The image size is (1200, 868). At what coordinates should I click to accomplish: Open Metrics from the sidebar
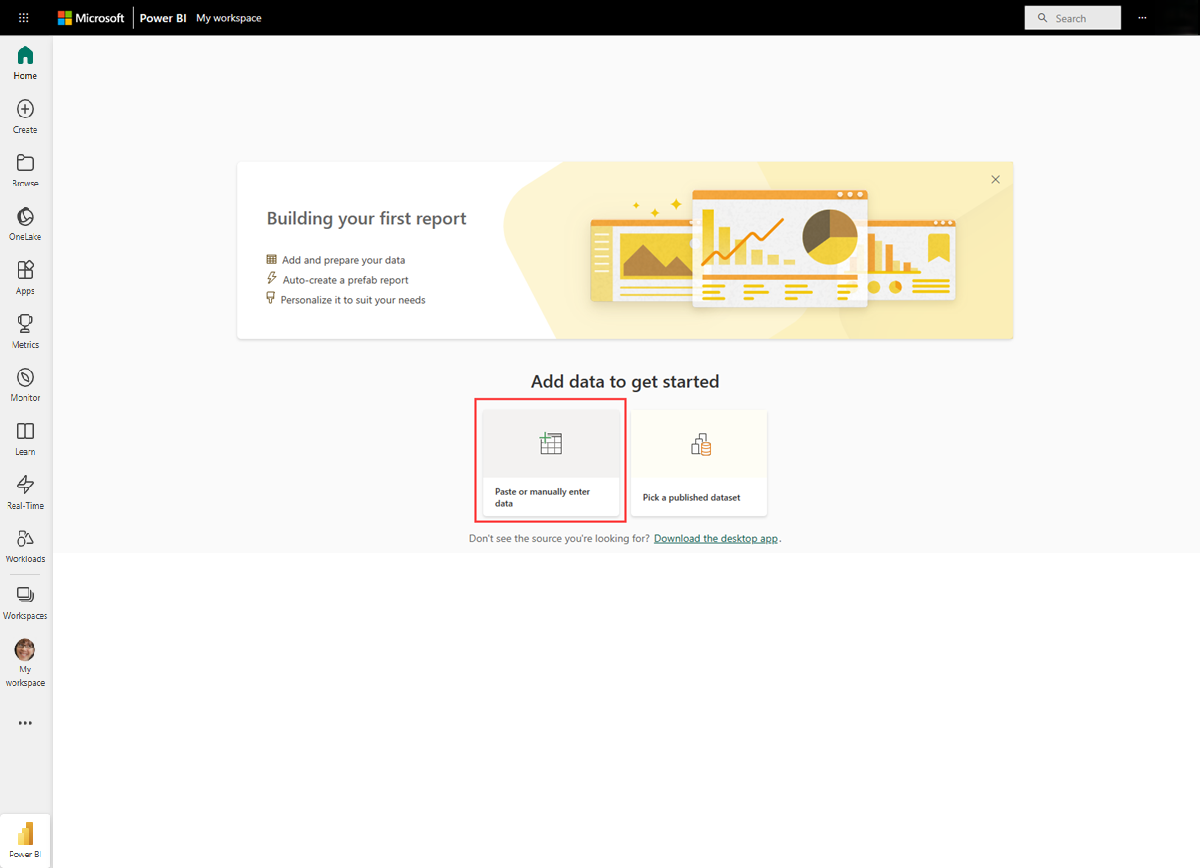[25, 331]
